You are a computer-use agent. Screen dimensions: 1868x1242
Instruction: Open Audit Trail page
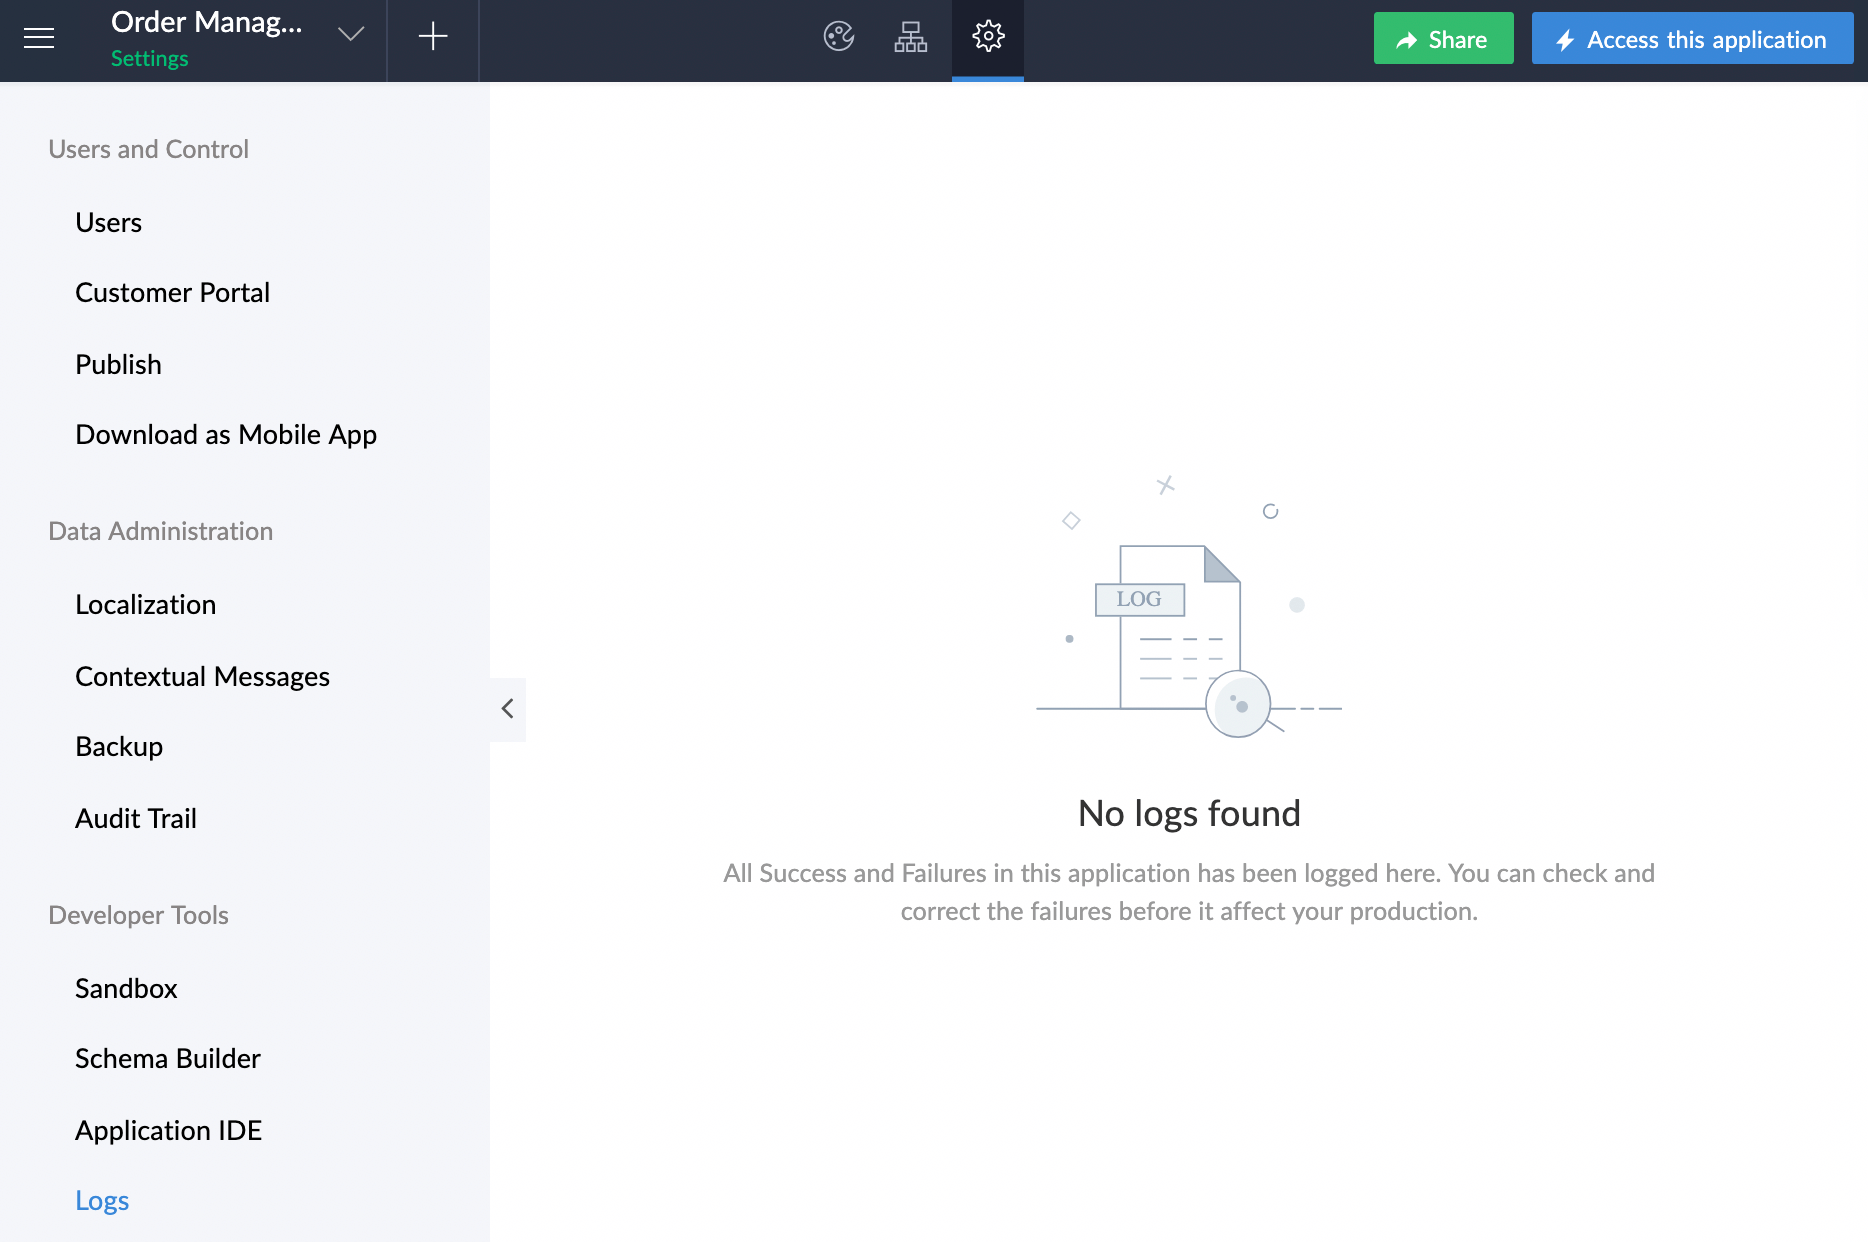pyautogui.click(x=136, y=818)
